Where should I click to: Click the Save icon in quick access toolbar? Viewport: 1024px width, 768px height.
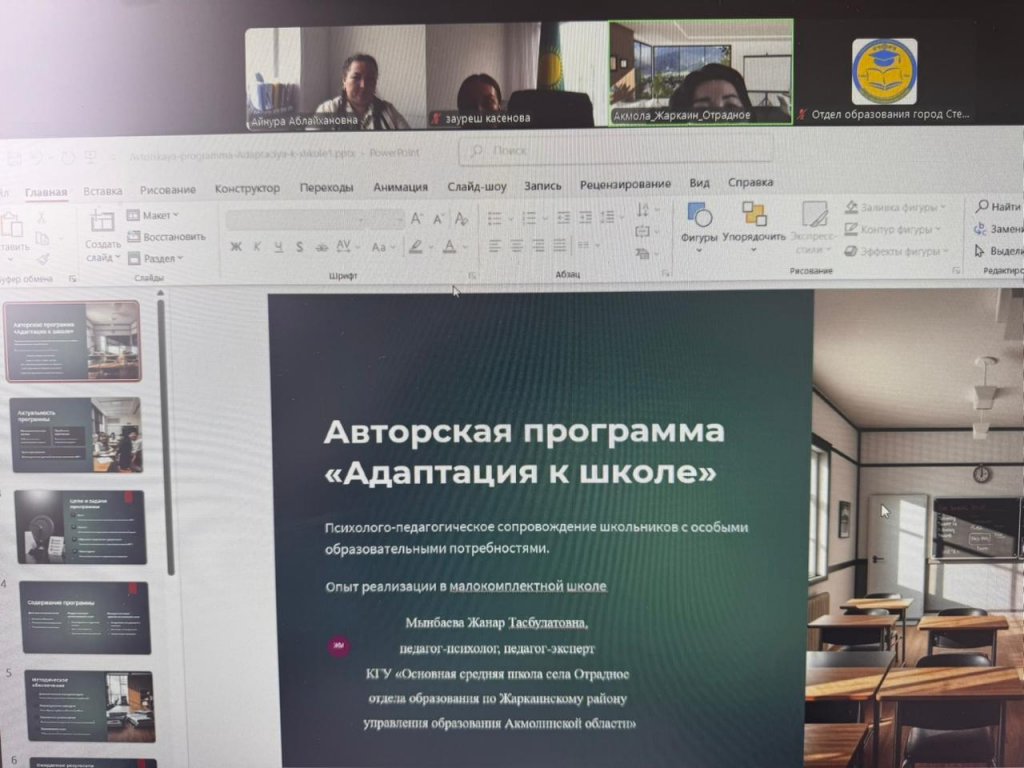14,157
